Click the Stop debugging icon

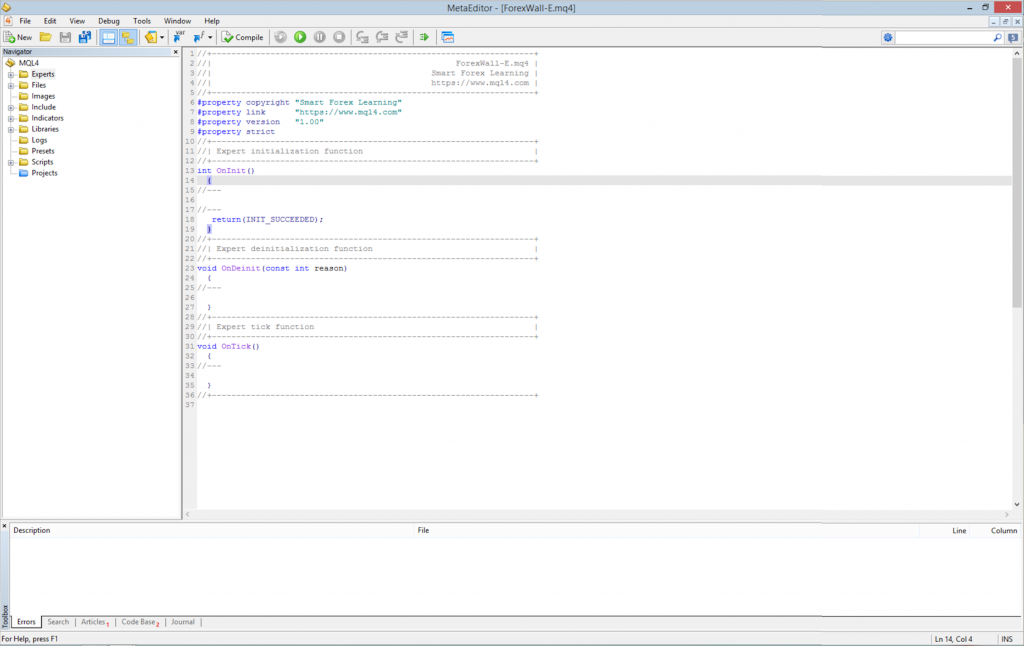coord(339,37)
